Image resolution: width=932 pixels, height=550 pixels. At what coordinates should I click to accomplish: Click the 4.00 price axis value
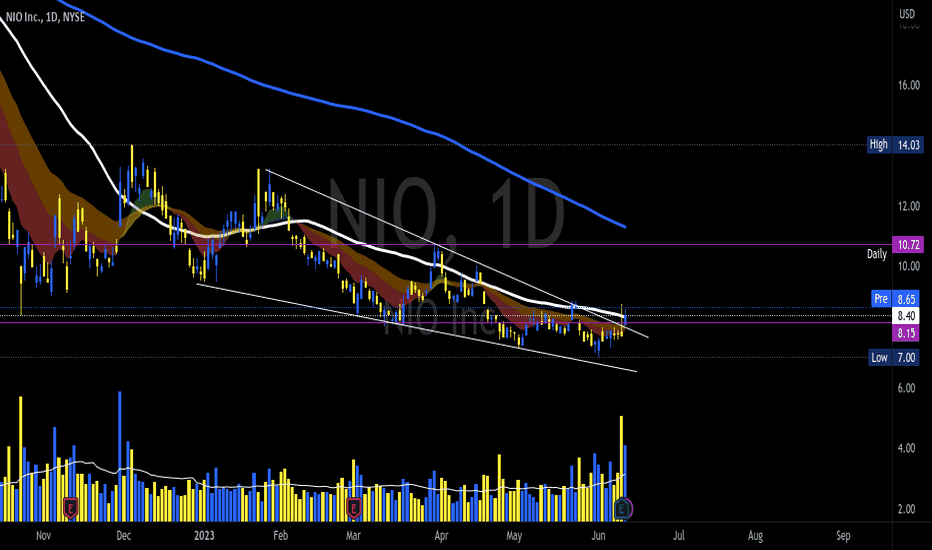click(906, 448)
